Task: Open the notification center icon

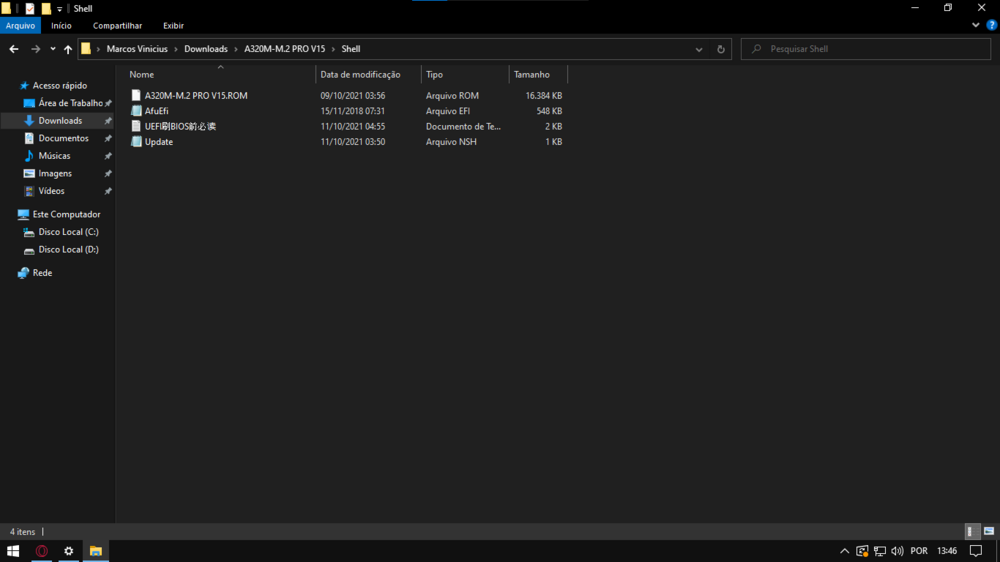Action: tap(976, 551)
